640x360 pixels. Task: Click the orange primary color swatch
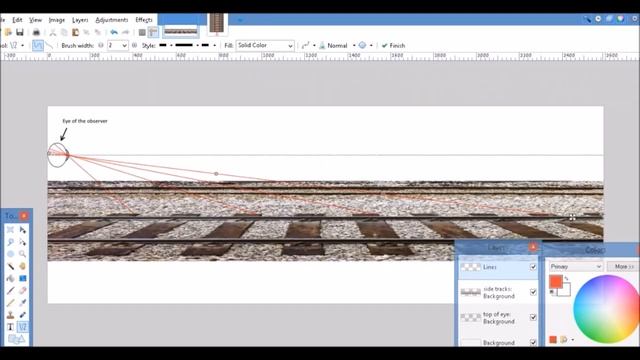[556, 282]
